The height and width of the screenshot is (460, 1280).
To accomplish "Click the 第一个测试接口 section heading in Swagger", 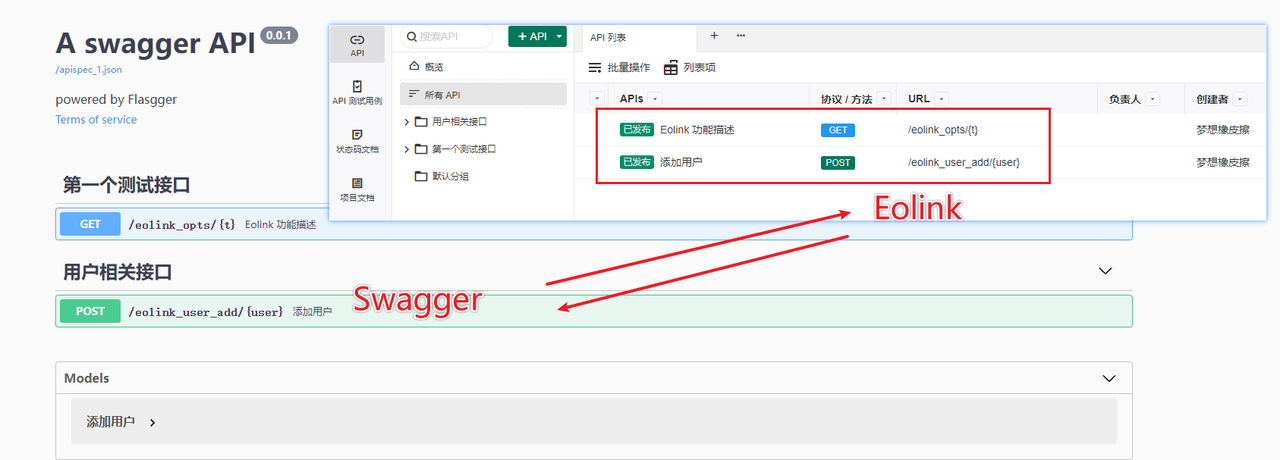I will [126, 185].
